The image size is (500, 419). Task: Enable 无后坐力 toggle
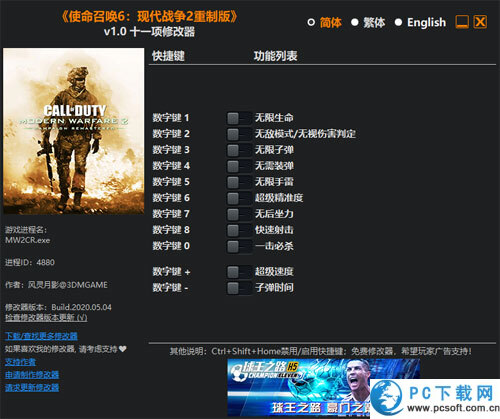(239, 214)
